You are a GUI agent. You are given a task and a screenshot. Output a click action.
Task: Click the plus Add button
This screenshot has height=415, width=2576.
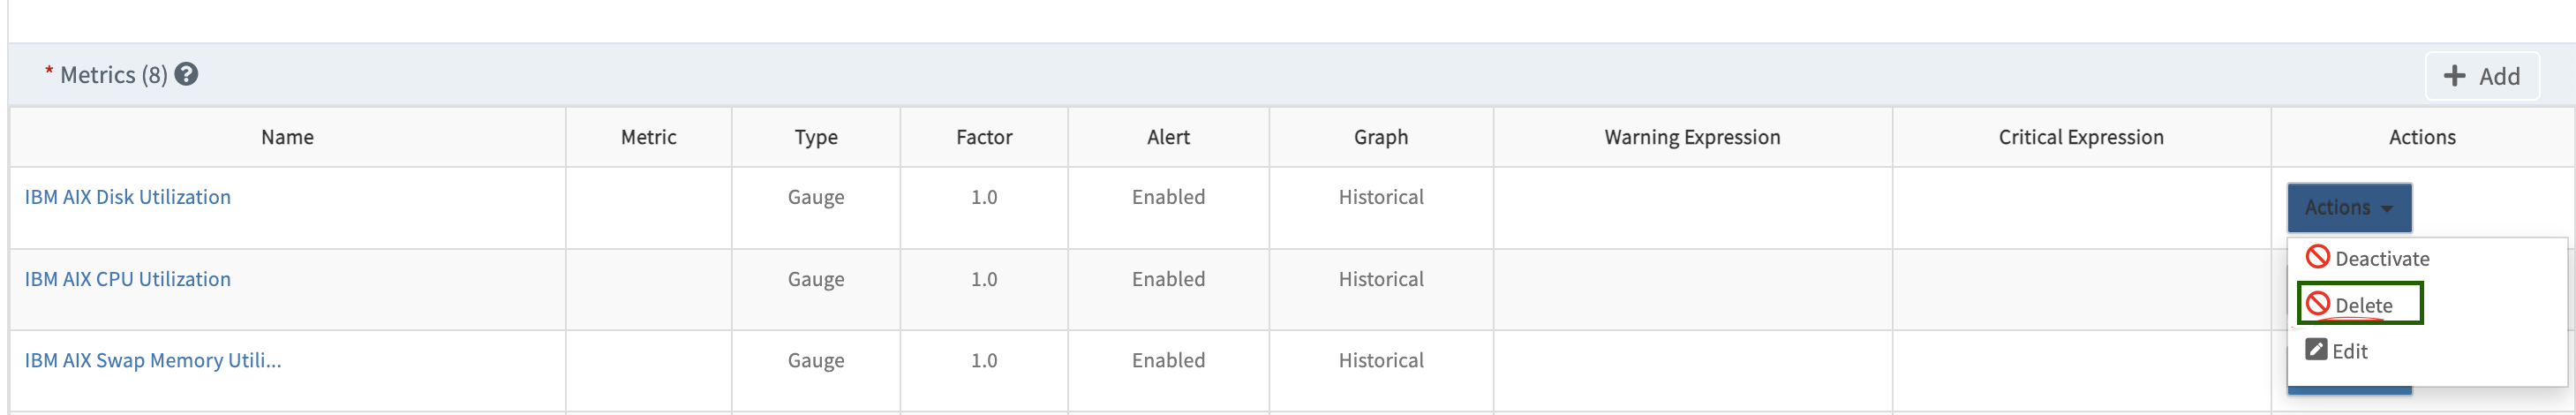tap(2482, 76)
